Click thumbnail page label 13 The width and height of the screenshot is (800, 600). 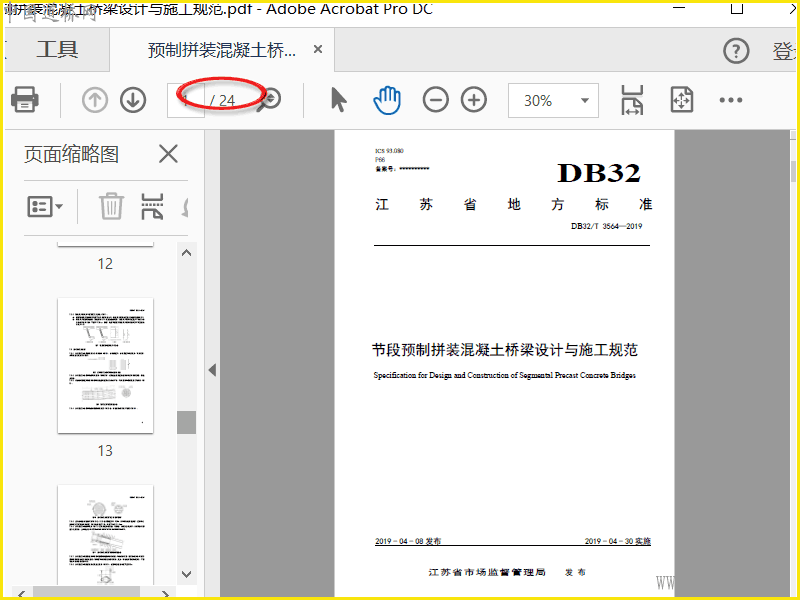(105, 451)
